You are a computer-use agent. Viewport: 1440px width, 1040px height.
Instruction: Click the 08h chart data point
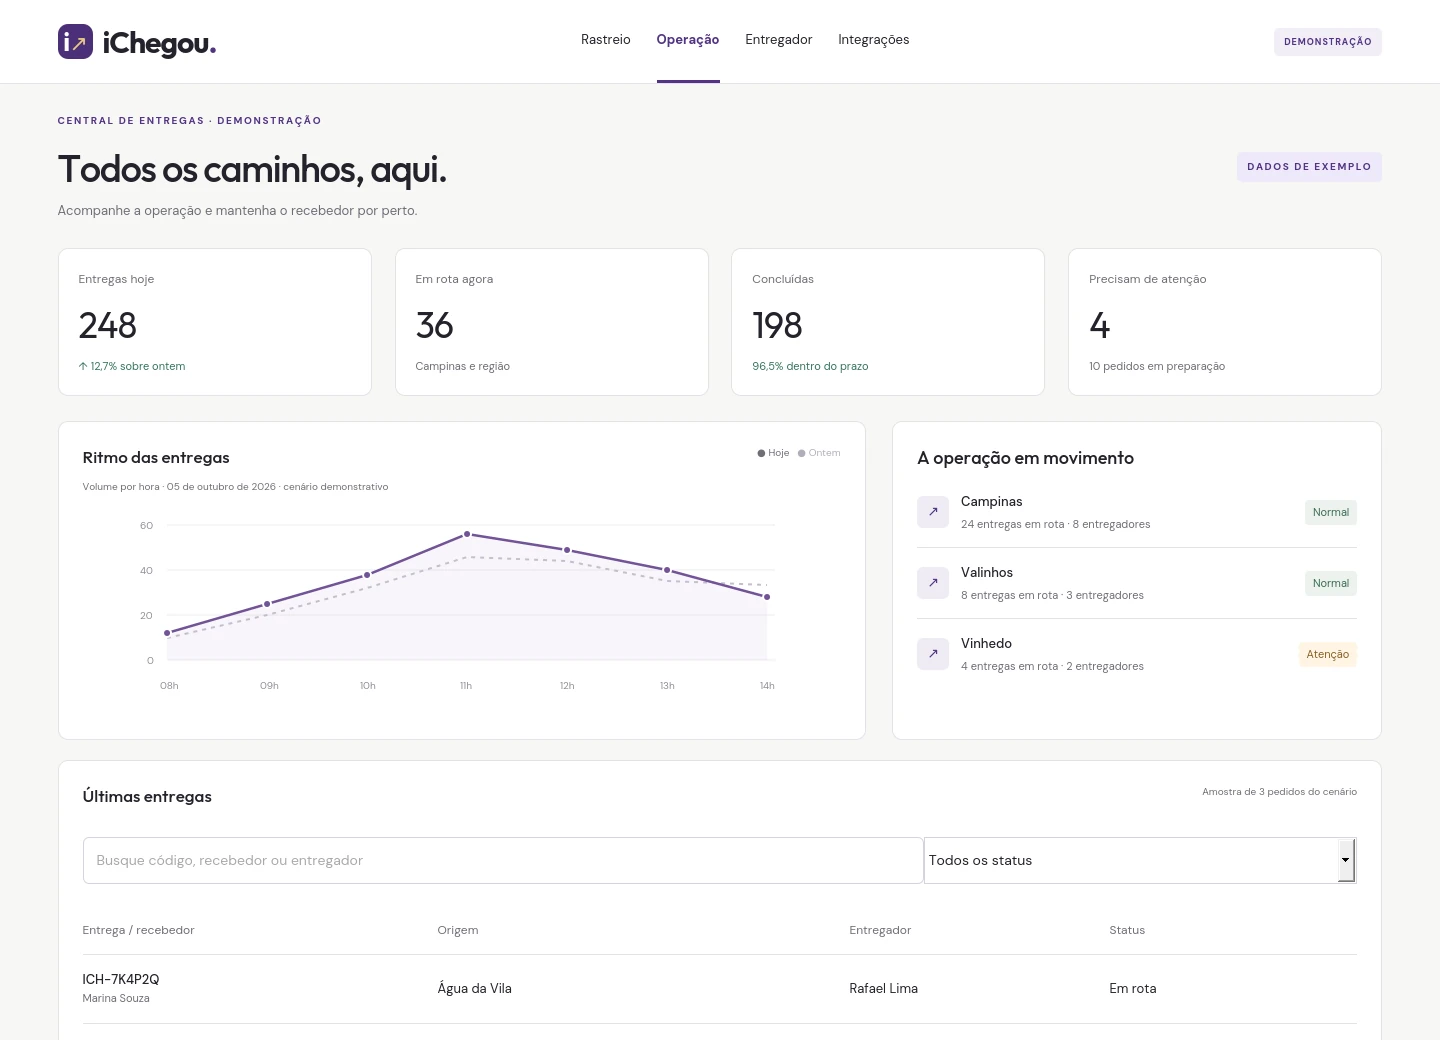pyautogui.click(x=167, y=633)
